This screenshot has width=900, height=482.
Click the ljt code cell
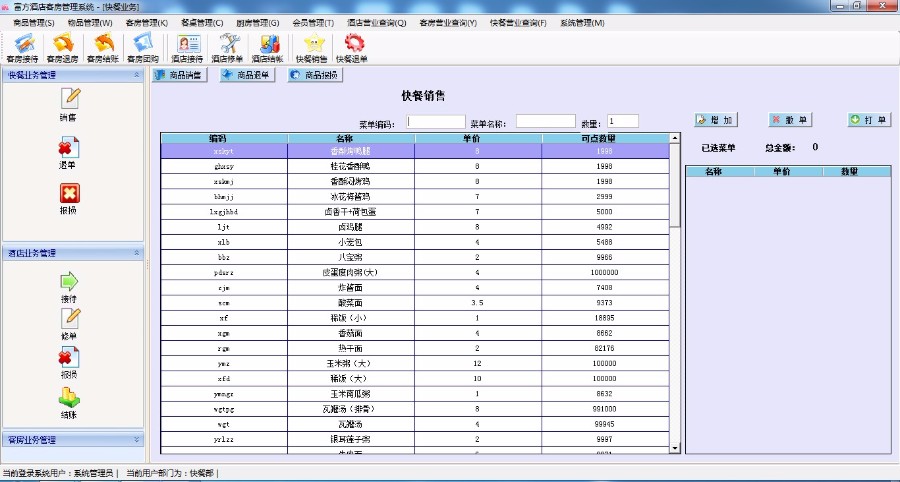click(x=224, y=227)
